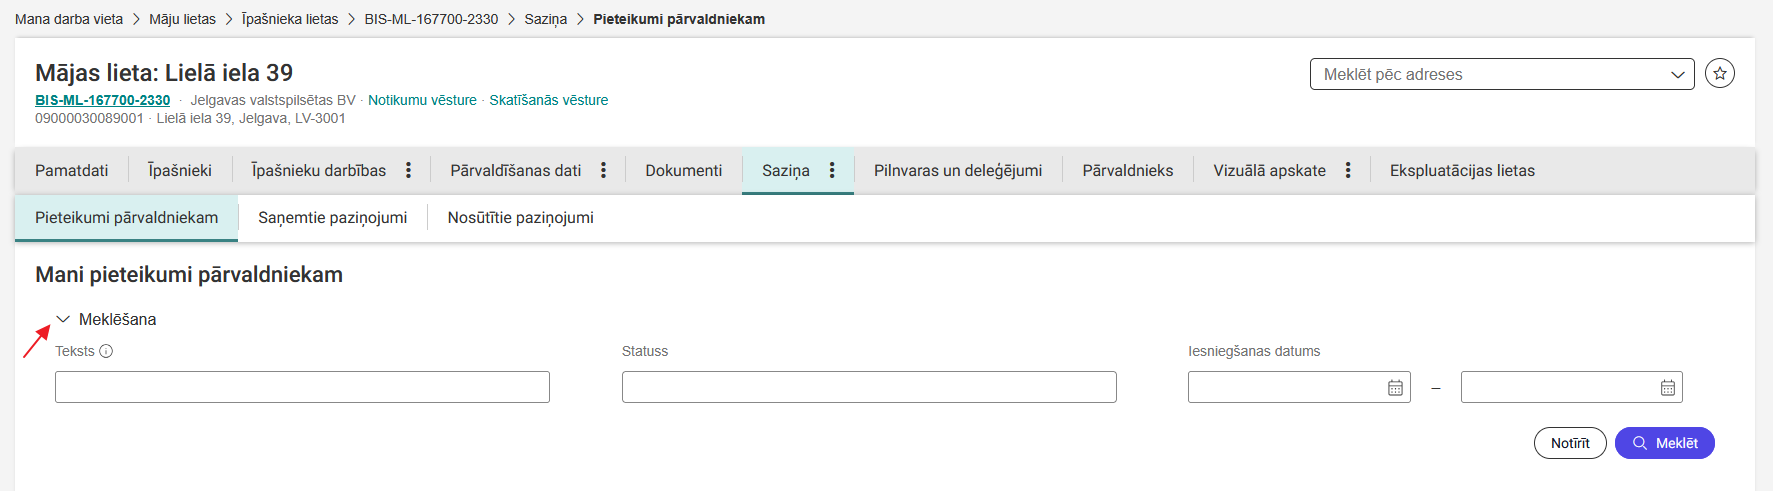Focus the Iesniegšanas datums start date field
This screenshot has height=491, width=1773.
click(1299, 387)
